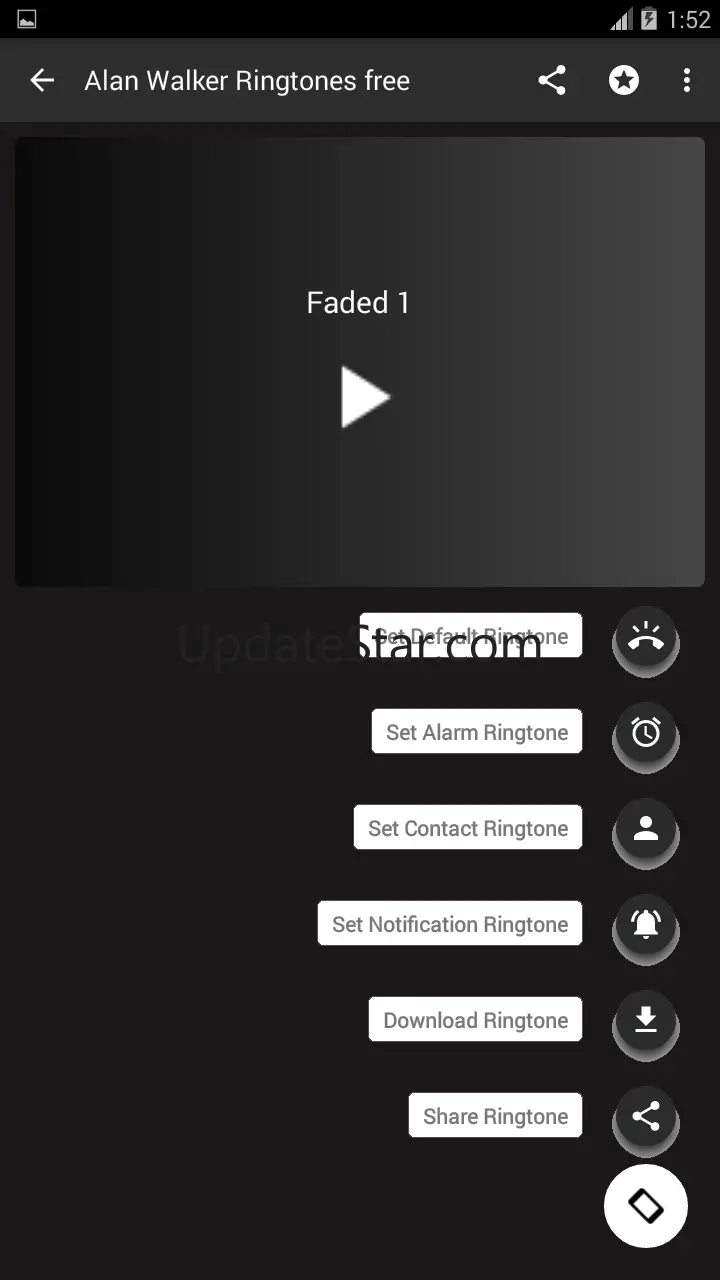Click the Share Ringtone label

(496, 1116)
